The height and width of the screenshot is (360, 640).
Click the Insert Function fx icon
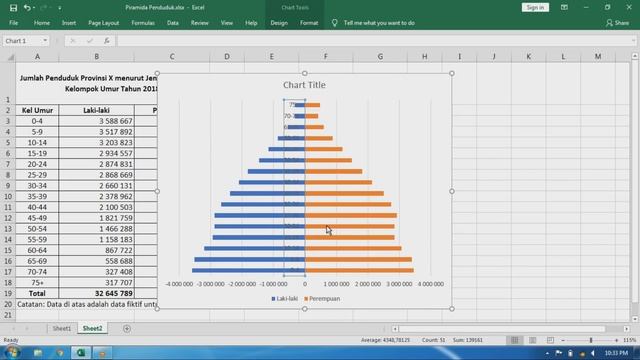click(107, 41)
